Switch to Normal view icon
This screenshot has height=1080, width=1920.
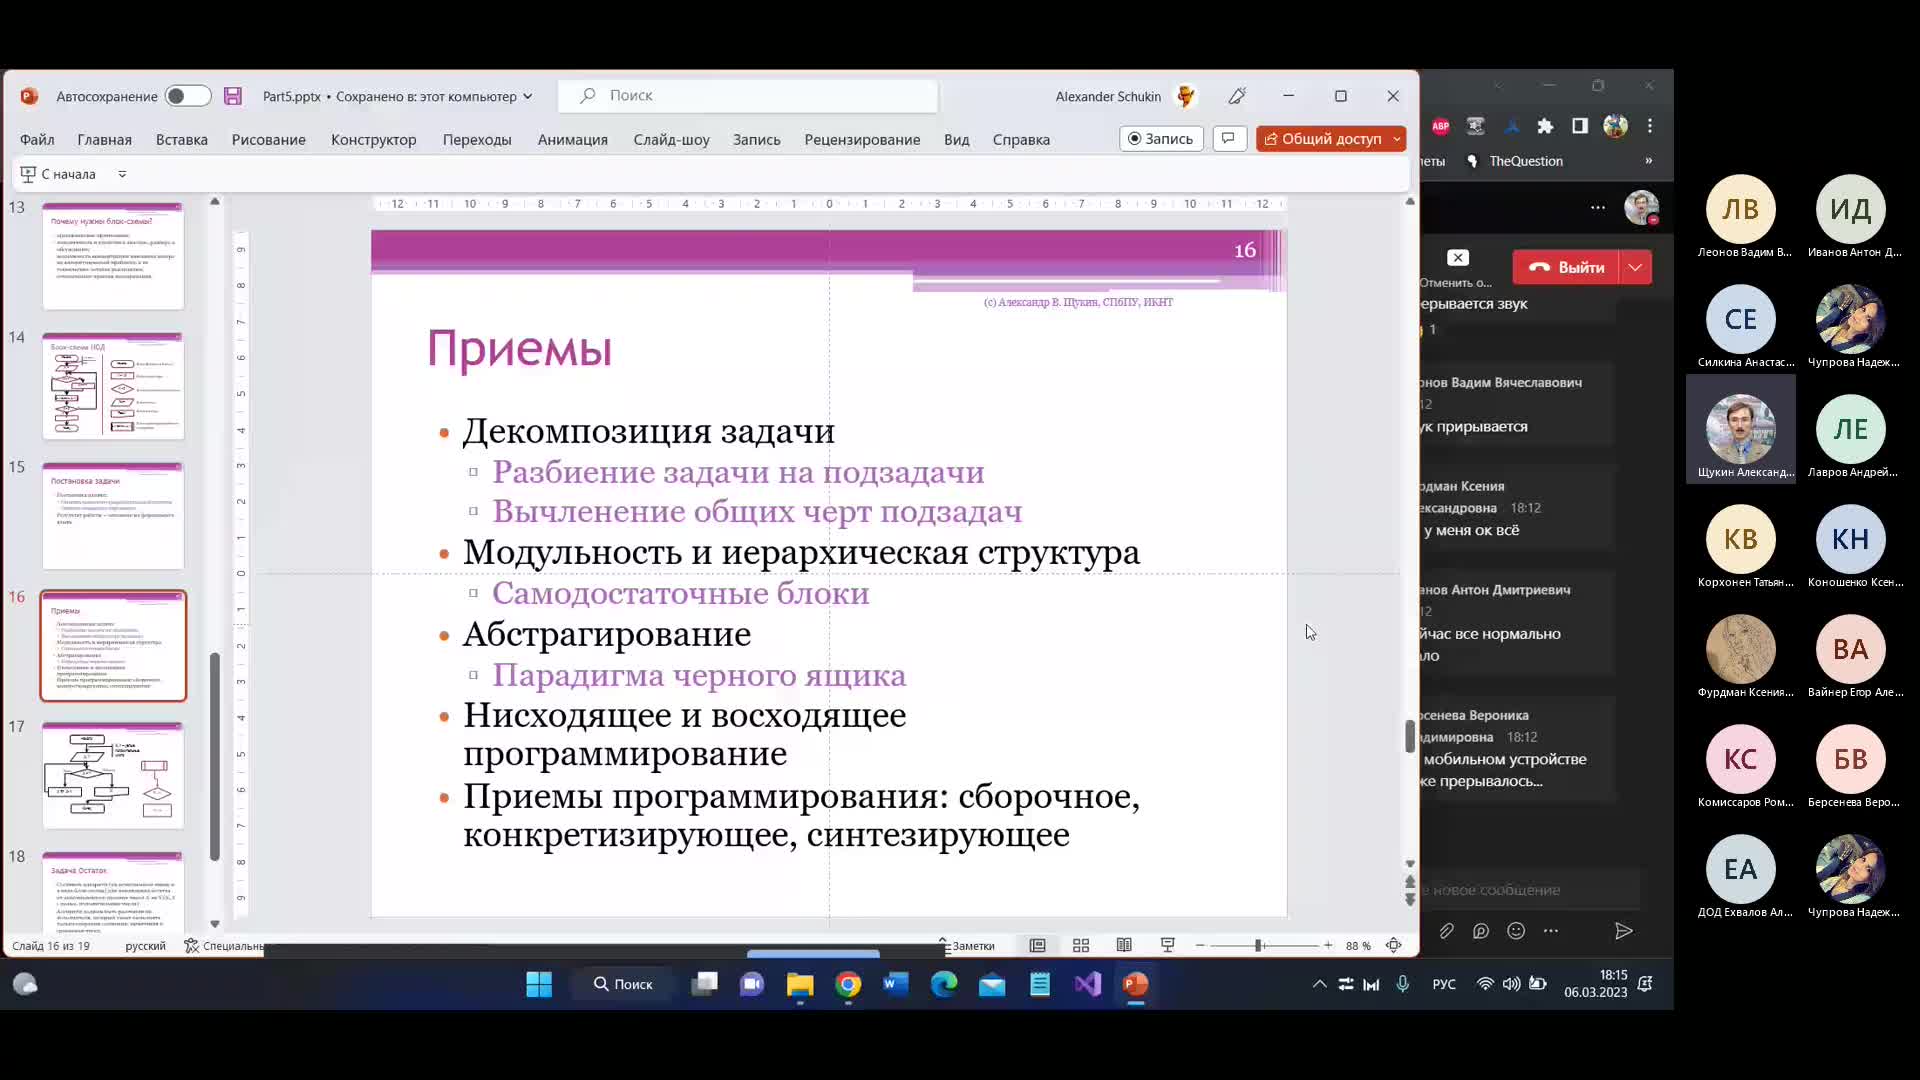(1038, 946)
